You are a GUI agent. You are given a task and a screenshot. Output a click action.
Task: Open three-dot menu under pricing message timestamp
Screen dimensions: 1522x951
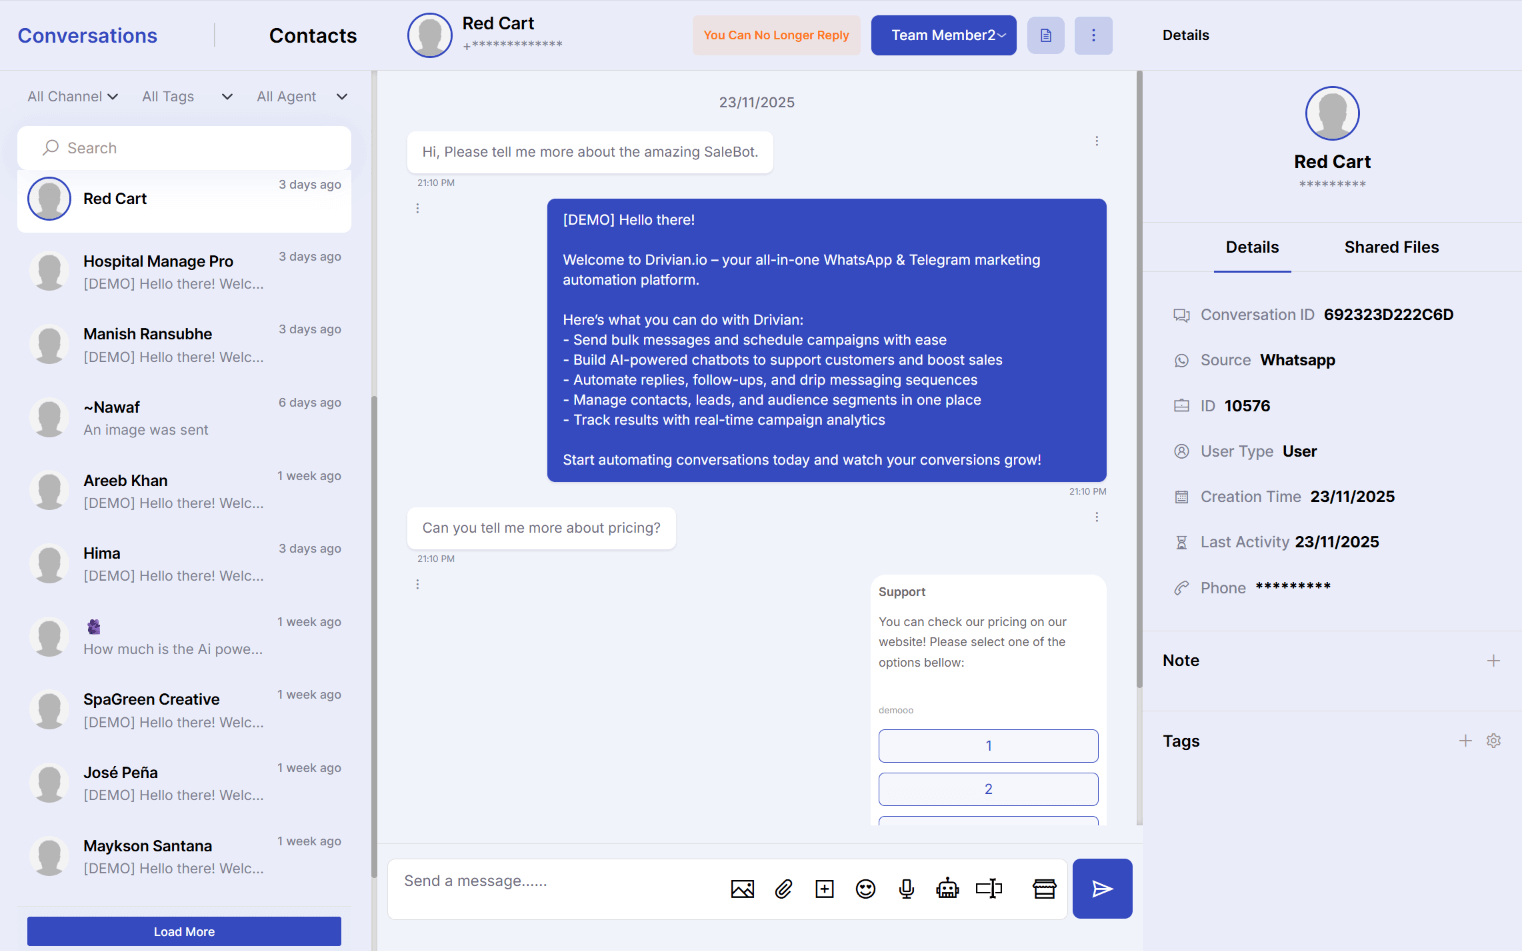click(417, 584)
